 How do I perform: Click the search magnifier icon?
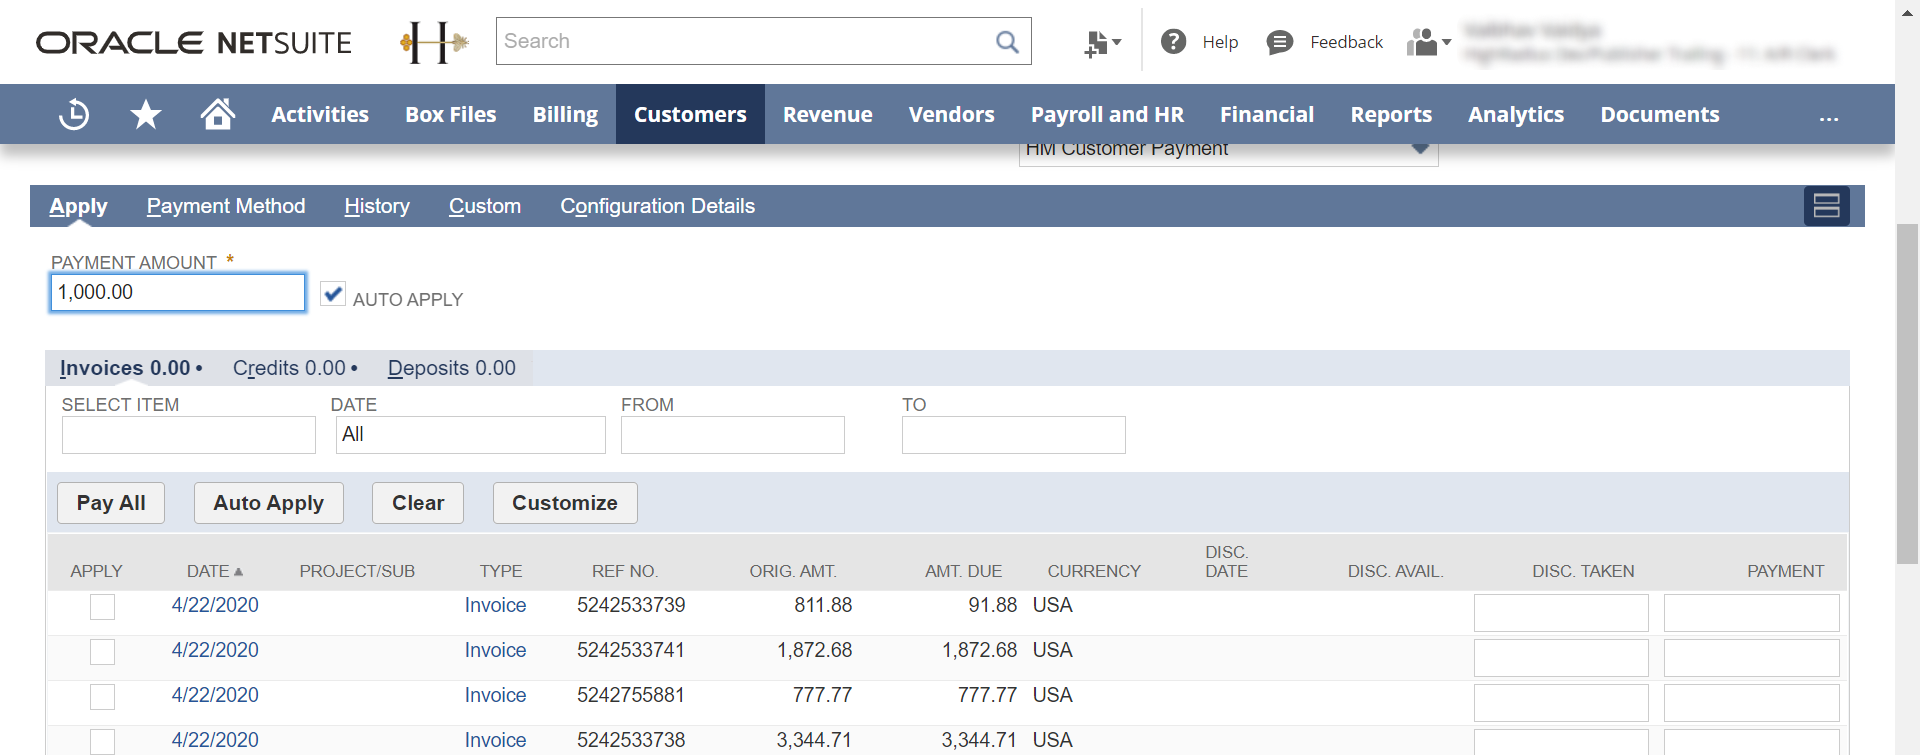[x=1007, y=42]
